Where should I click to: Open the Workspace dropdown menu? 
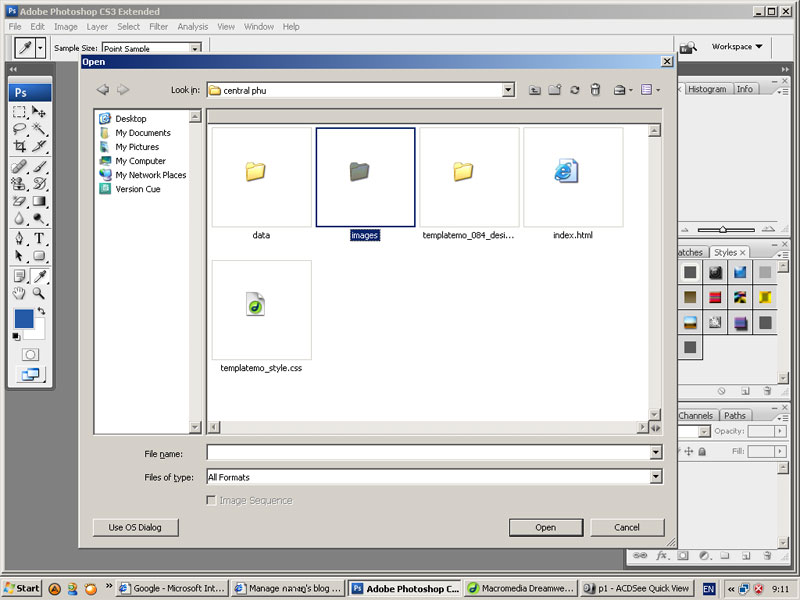pos(737,46)
